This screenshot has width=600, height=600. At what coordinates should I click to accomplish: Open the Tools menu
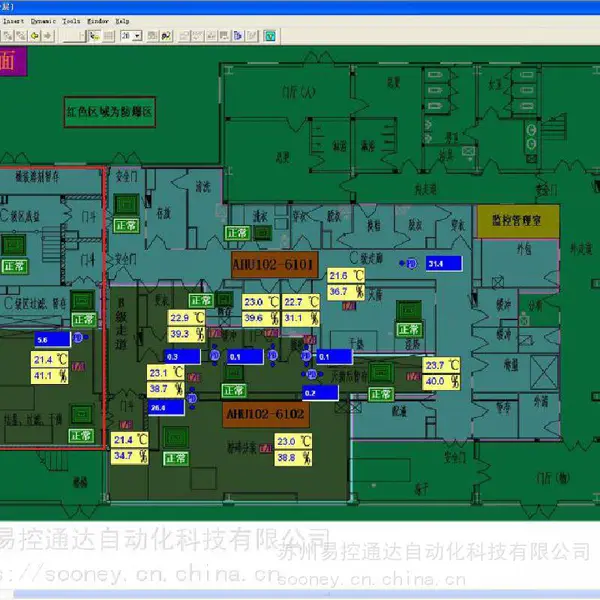point(71,21)
